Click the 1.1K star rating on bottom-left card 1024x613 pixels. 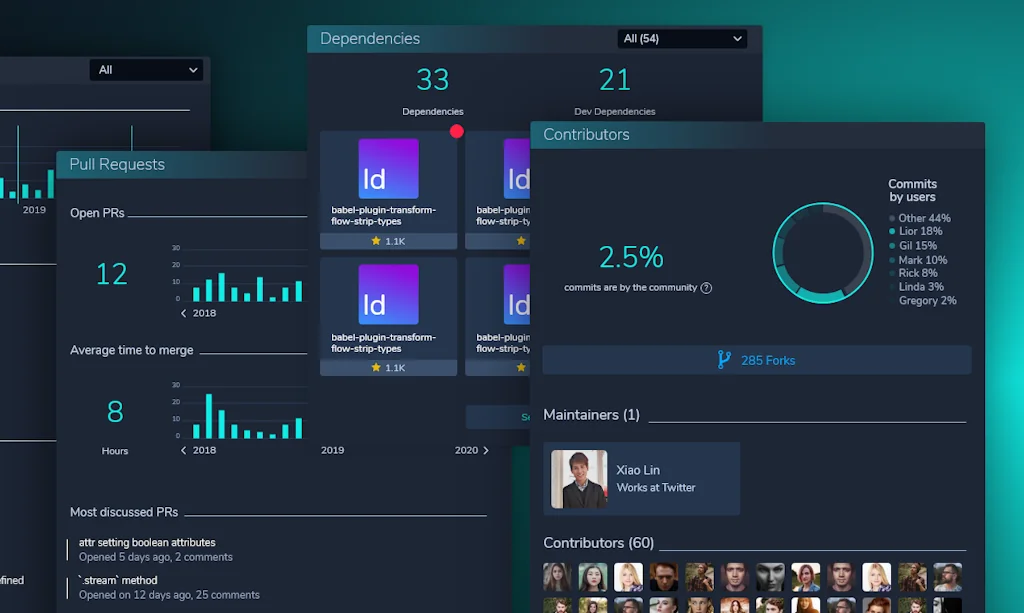(388, 367)
